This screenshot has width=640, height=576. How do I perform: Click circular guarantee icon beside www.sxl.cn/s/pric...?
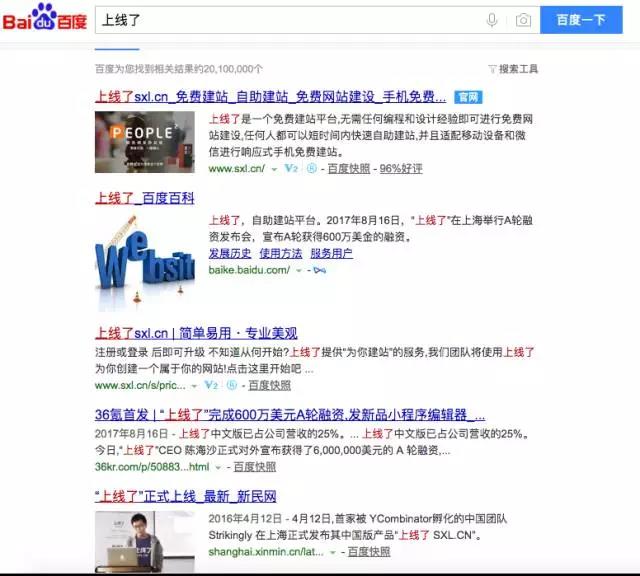point(231,385)
